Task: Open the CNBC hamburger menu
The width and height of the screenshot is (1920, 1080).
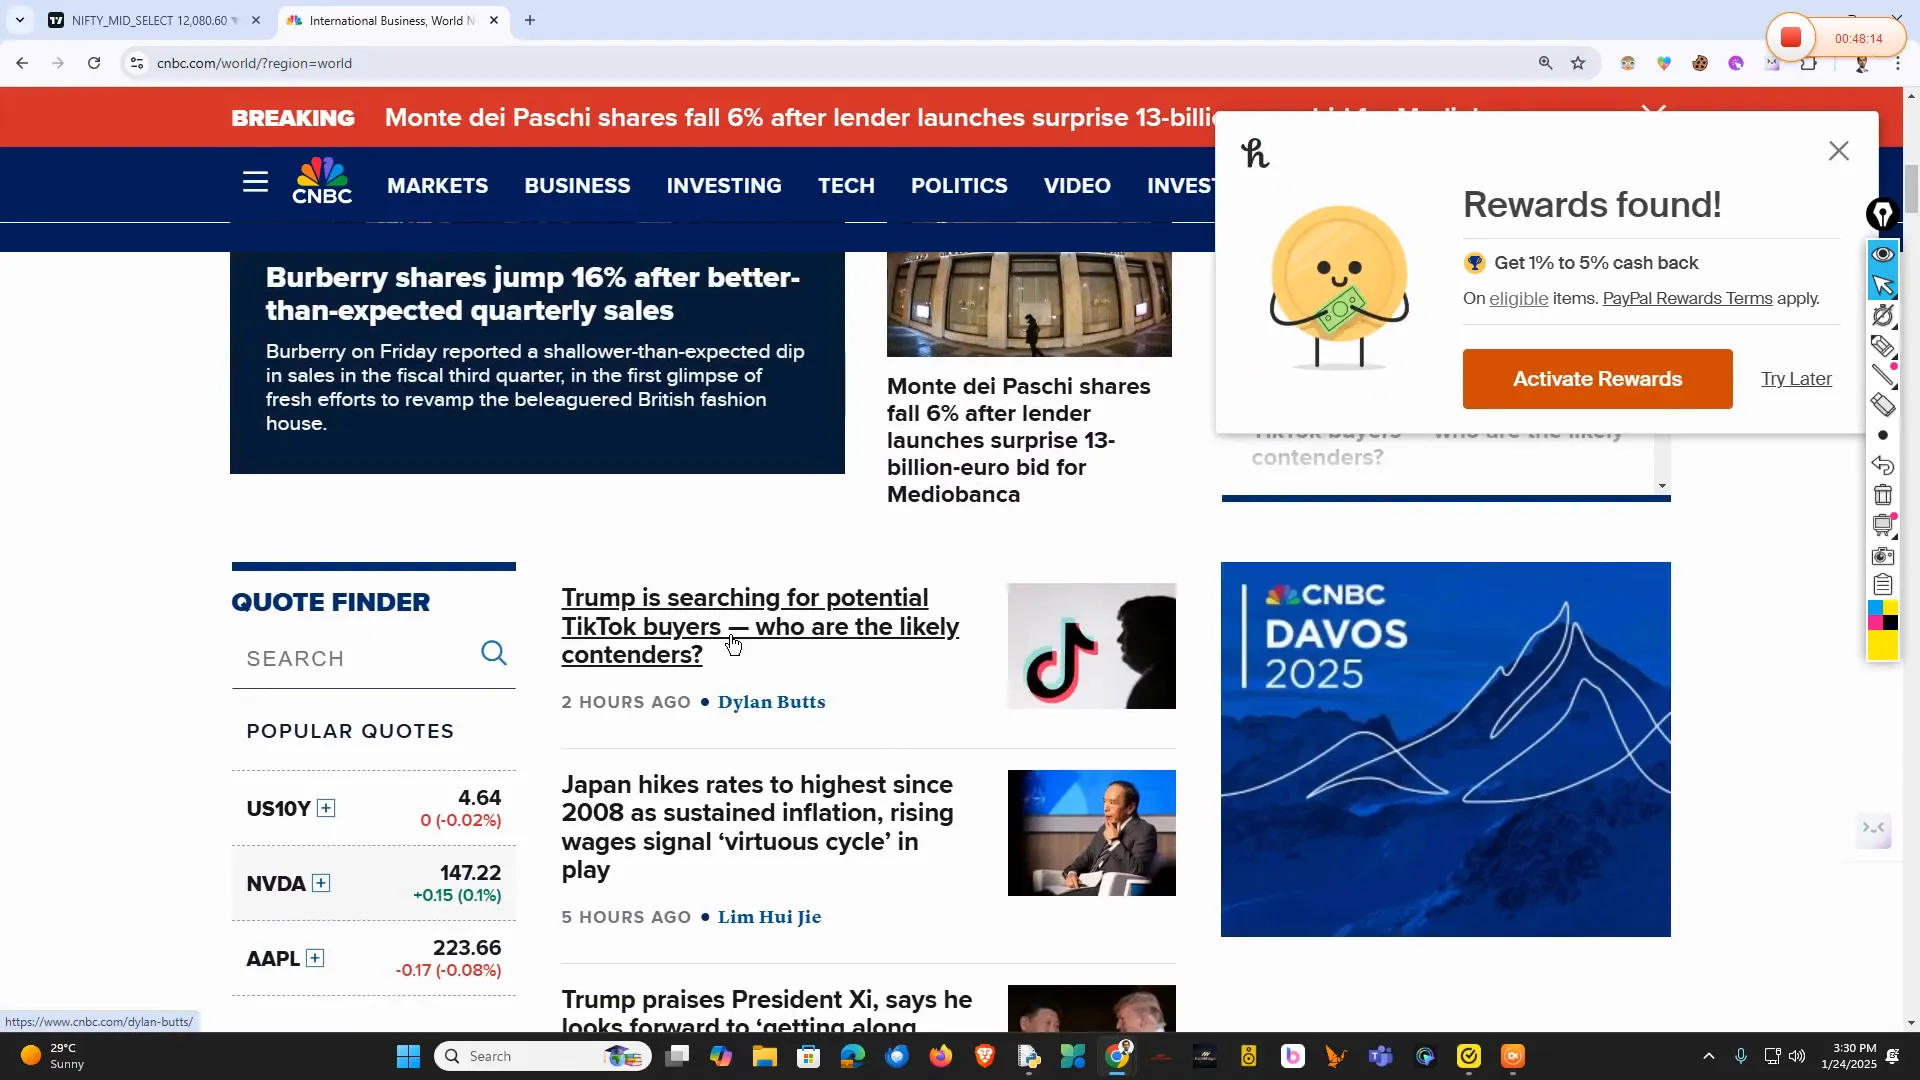Action: coord(255,182)
